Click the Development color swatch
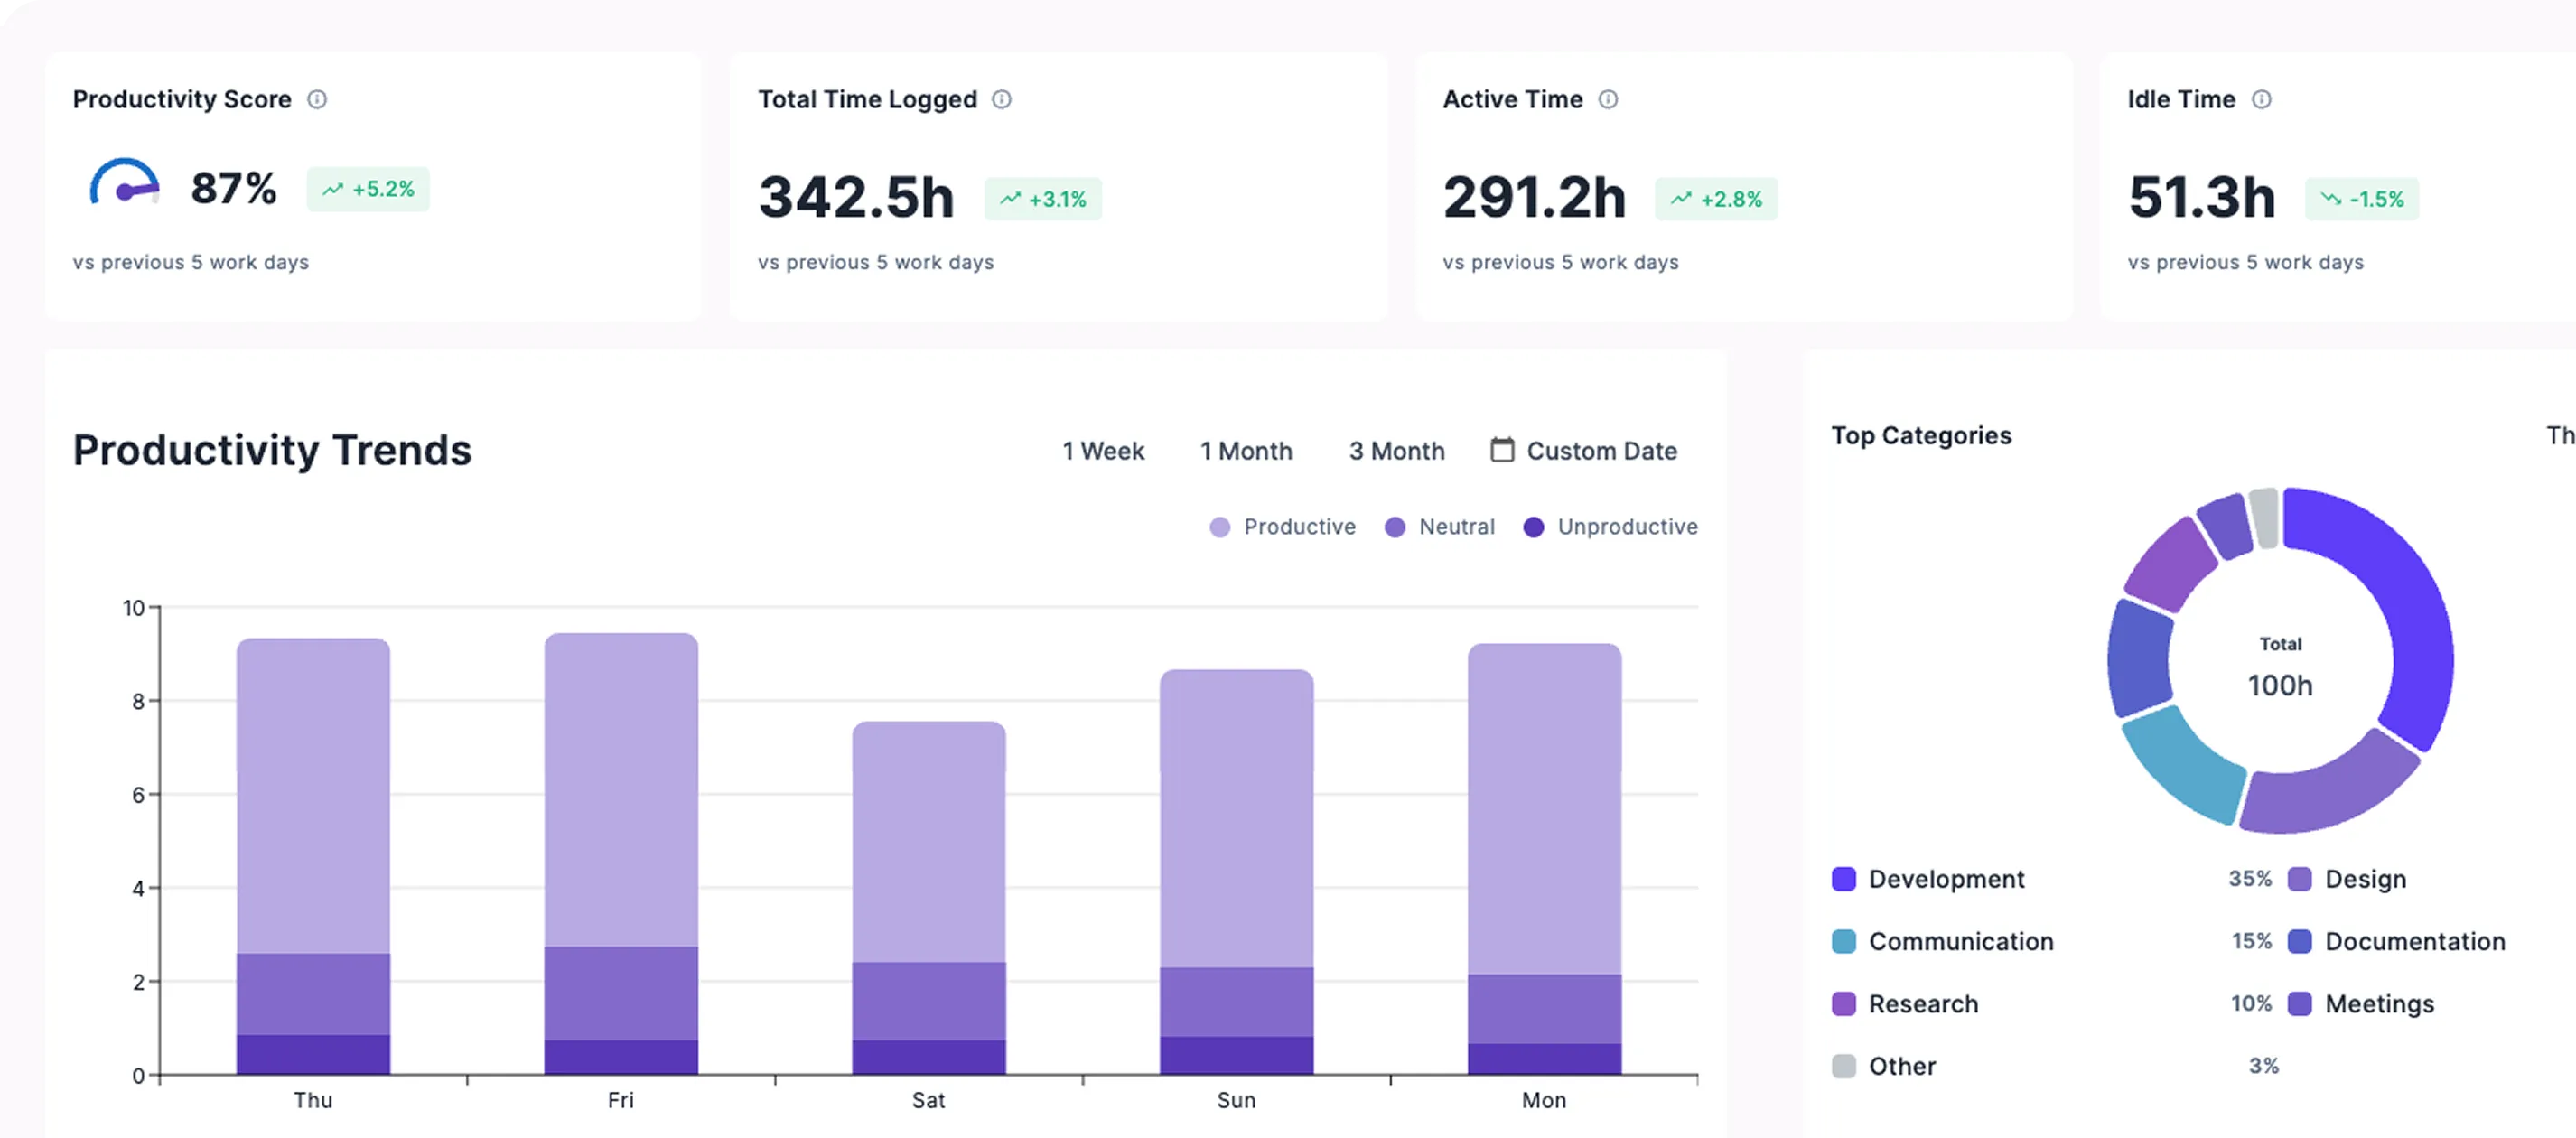Image resolution: width=2576 pixels, height=1138 pixels. [x=1844, y=879]
